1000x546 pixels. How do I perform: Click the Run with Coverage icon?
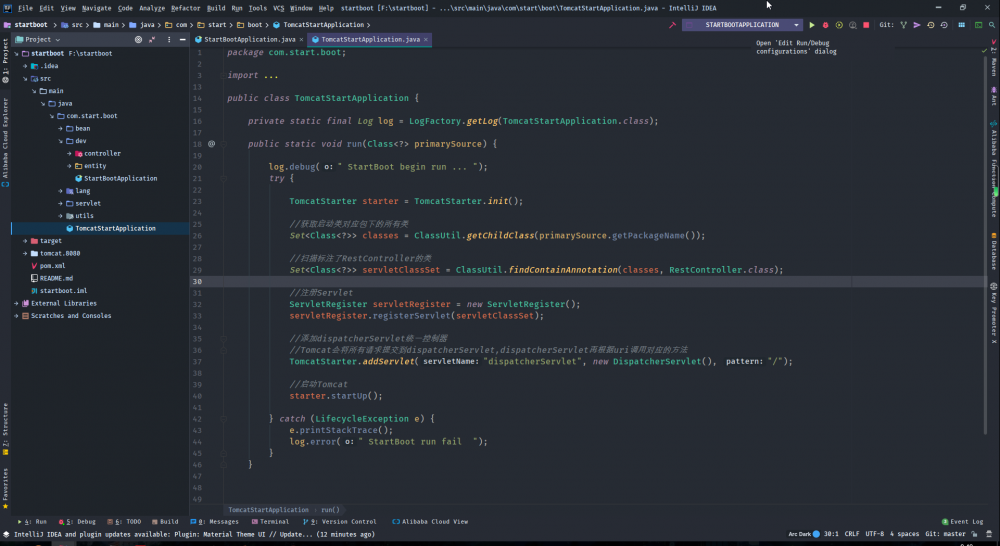[839, 24]
